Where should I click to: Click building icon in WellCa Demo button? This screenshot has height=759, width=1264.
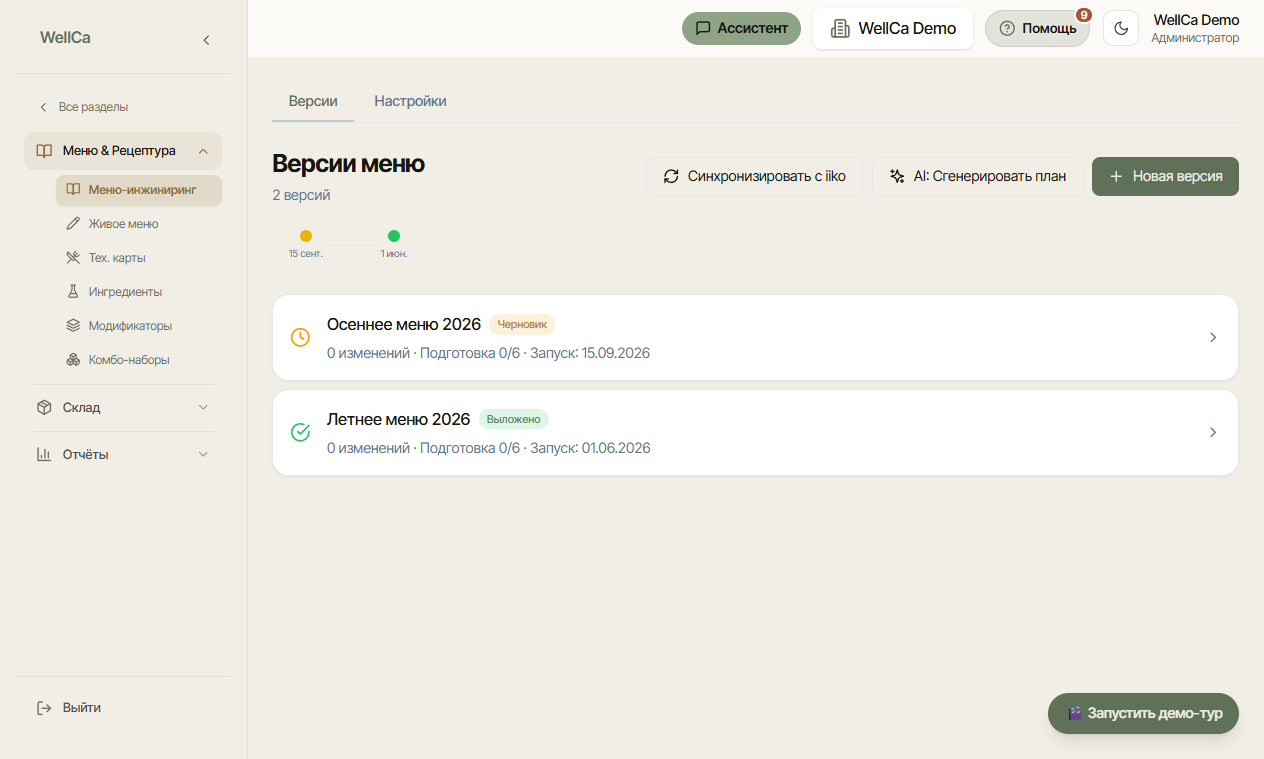tap(841, 28)
